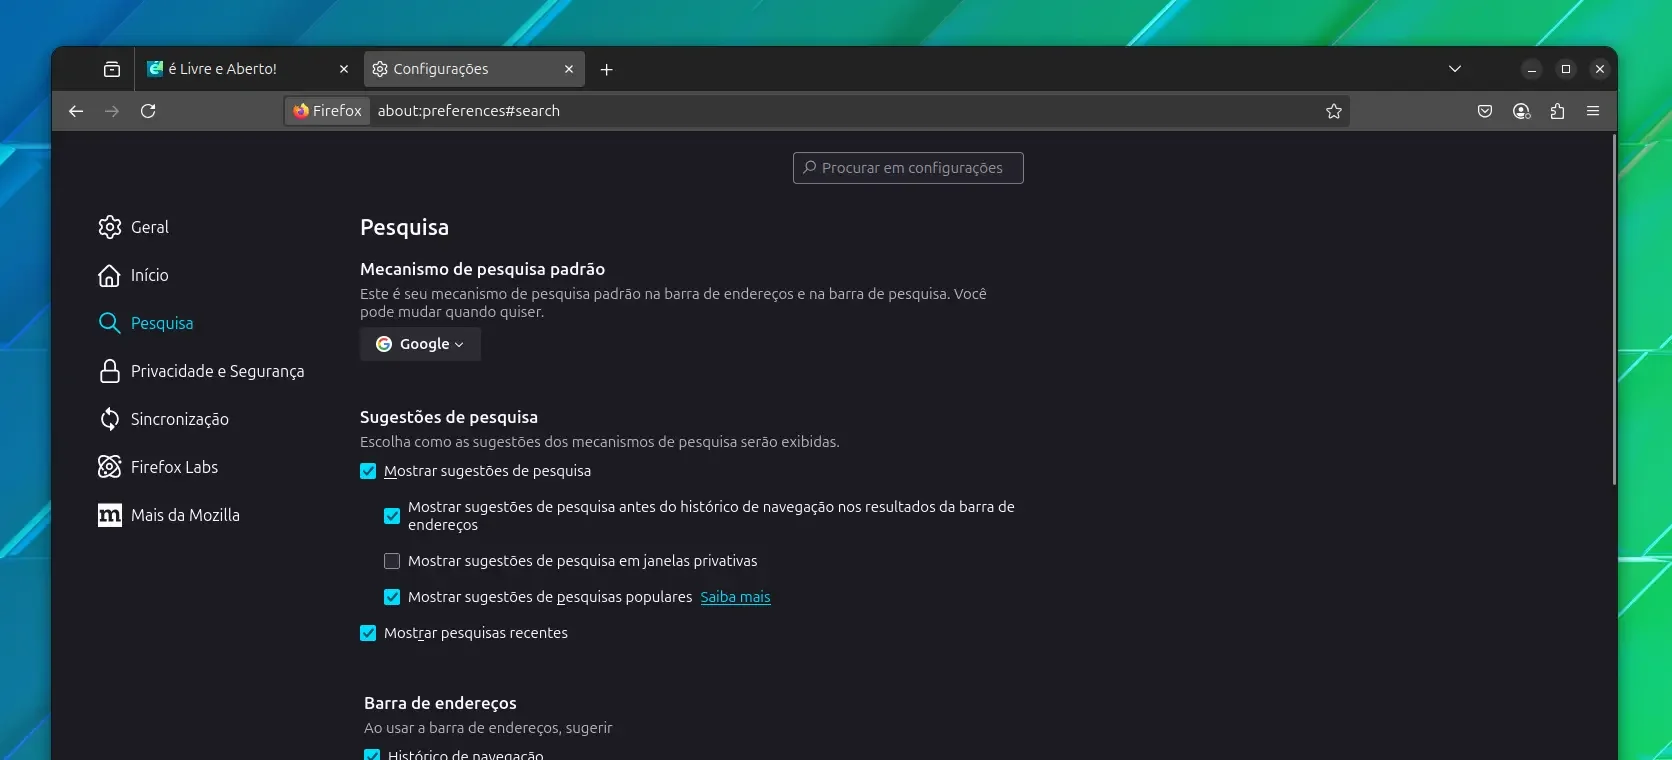Image resolution: width=1672 pixels, height=760 pixels.
Task: Open Geral settings category
Action: 133,227
